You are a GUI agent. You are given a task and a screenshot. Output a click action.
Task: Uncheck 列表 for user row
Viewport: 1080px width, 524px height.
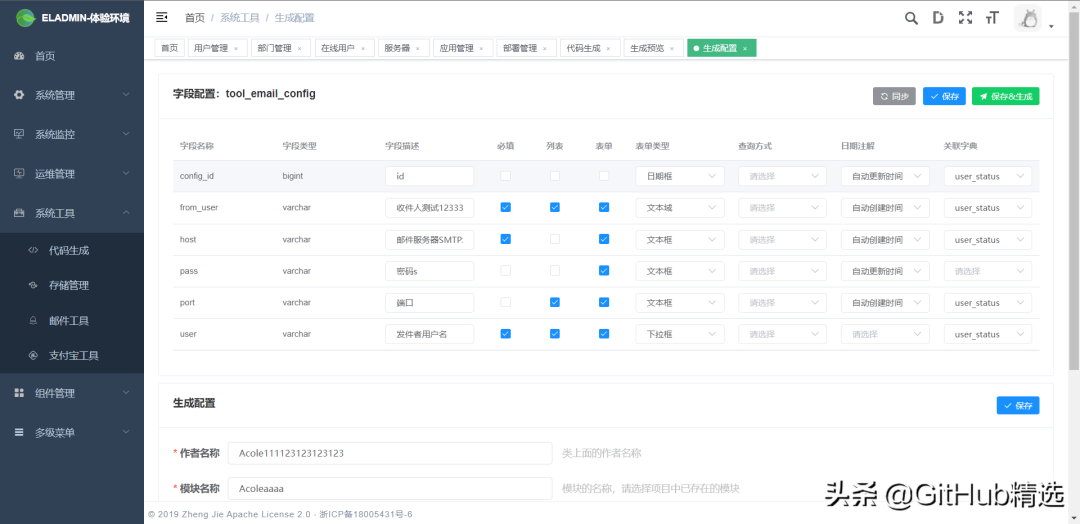point(554,334)
